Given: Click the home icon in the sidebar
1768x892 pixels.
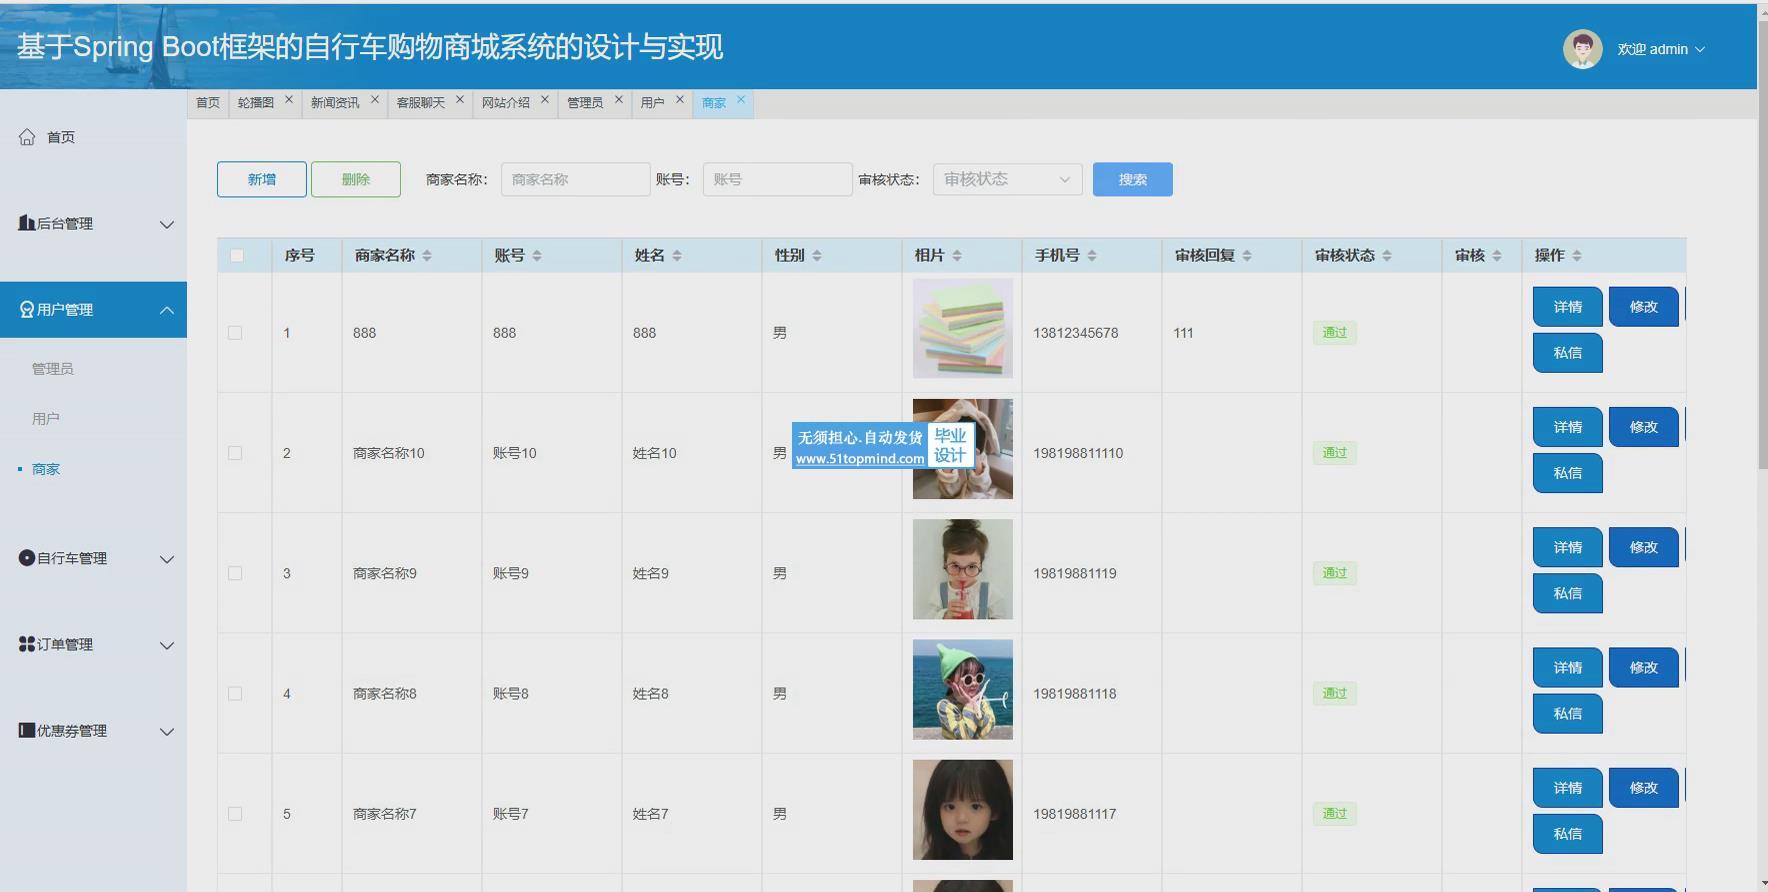Looking at the screenshot, I should 27,137.
